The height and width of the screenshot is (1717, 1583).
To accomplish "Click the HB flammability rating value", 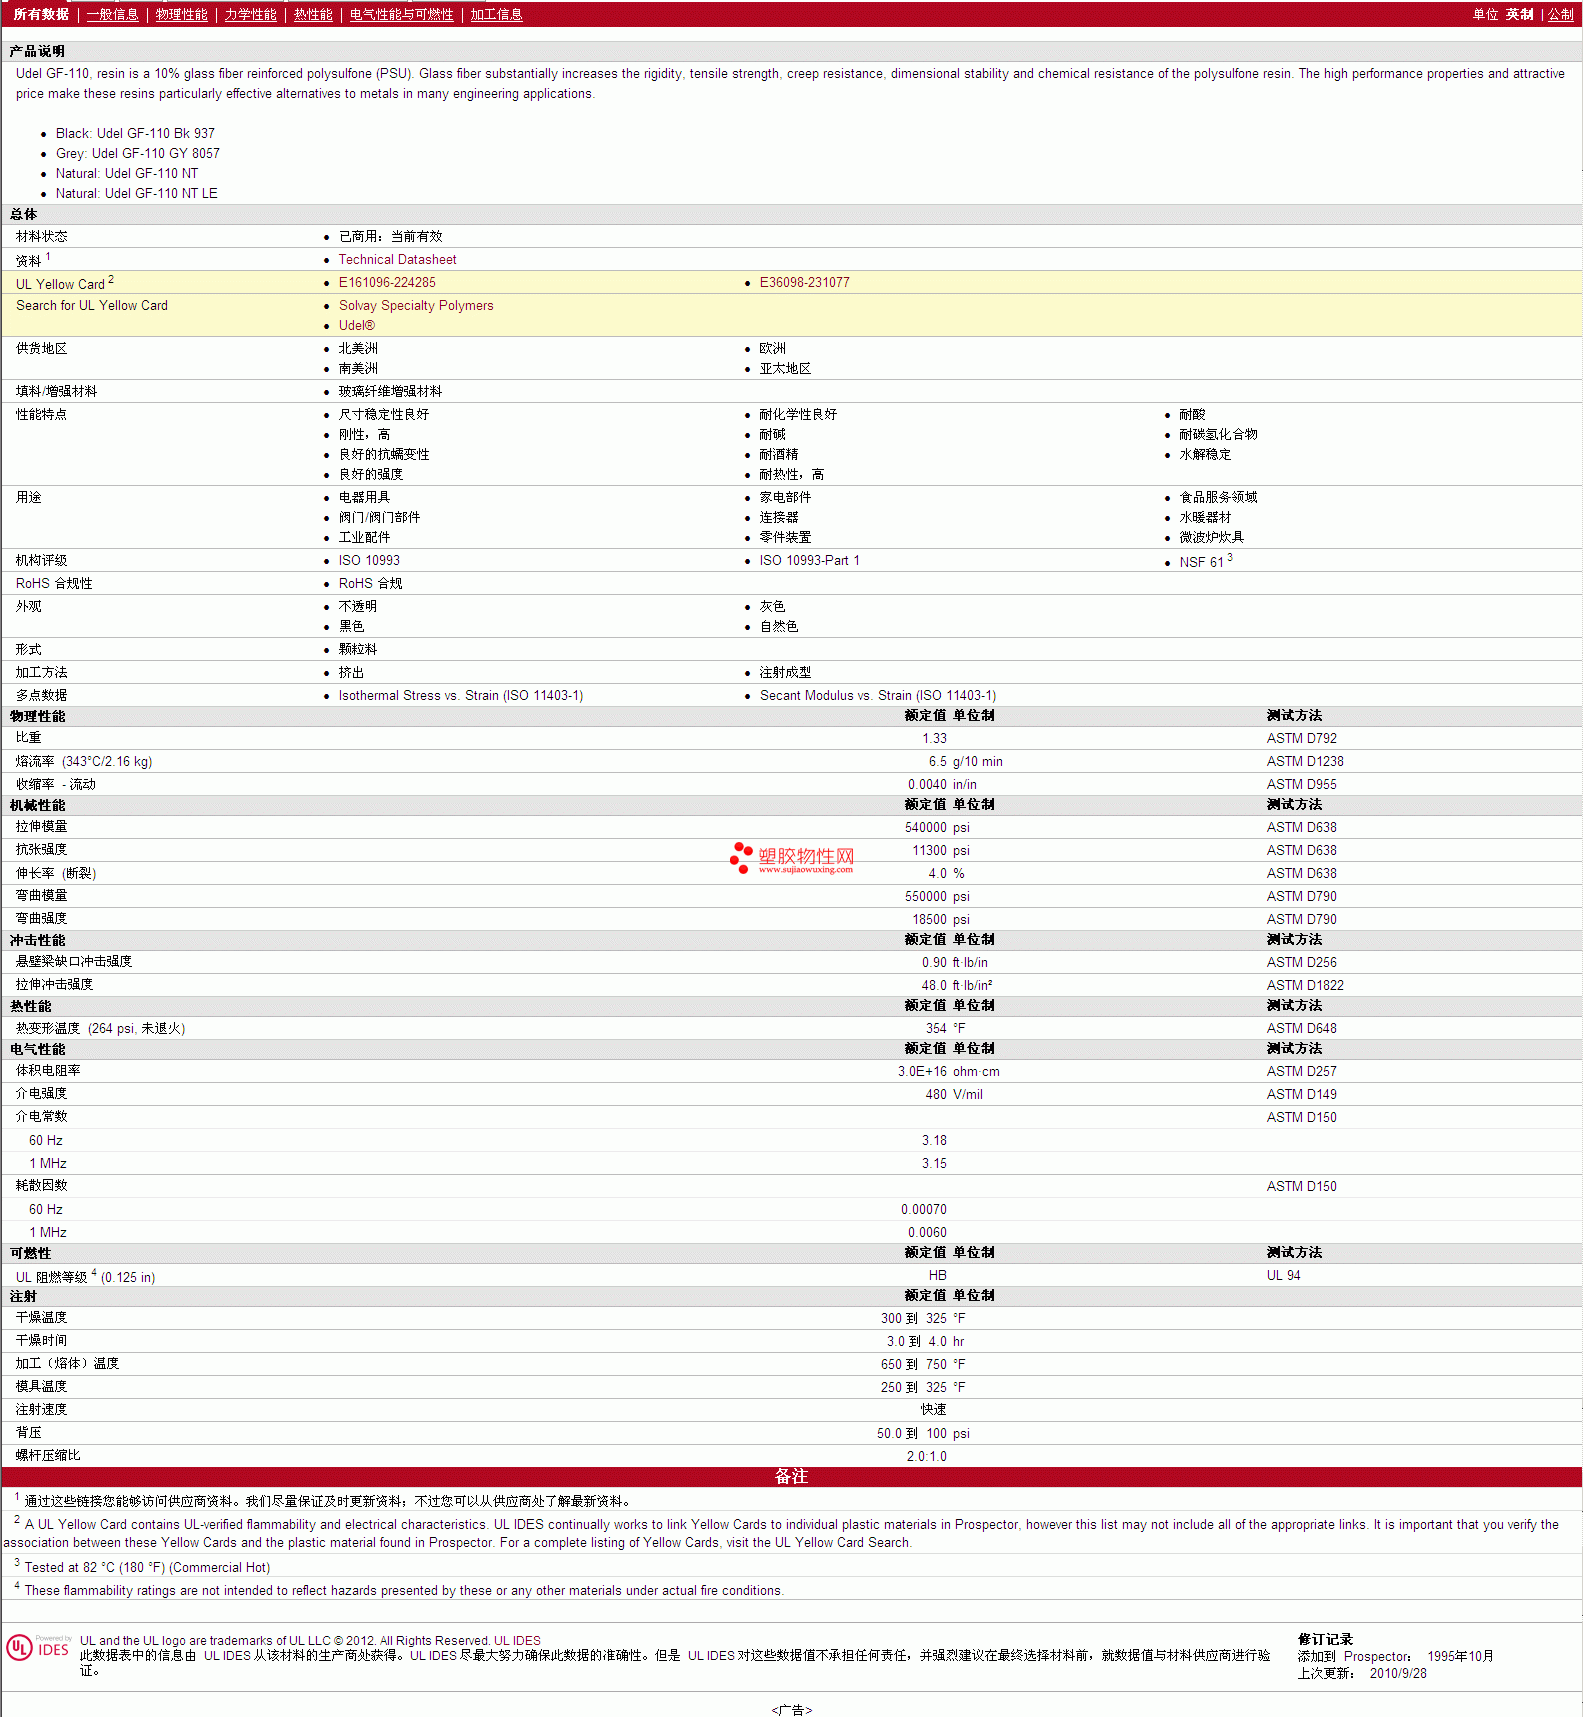I will click(937, 1275).
